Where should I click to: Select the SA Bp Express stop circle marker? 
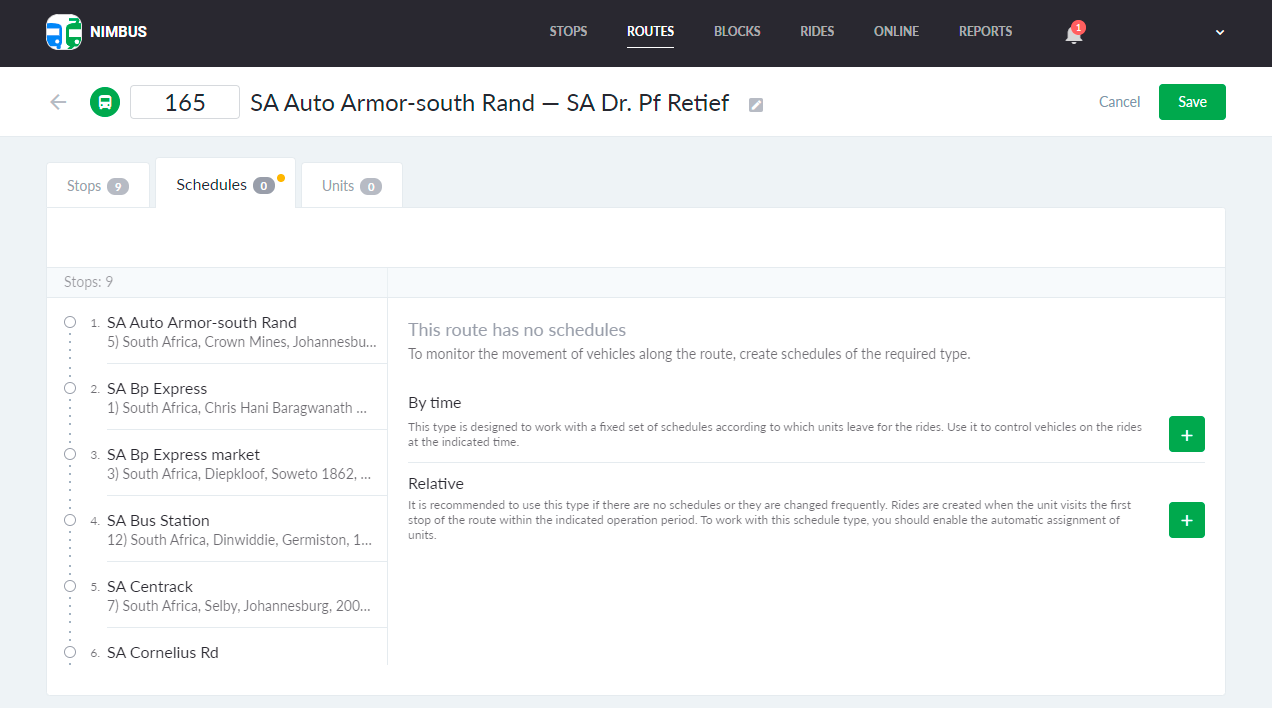pos(70,388)
